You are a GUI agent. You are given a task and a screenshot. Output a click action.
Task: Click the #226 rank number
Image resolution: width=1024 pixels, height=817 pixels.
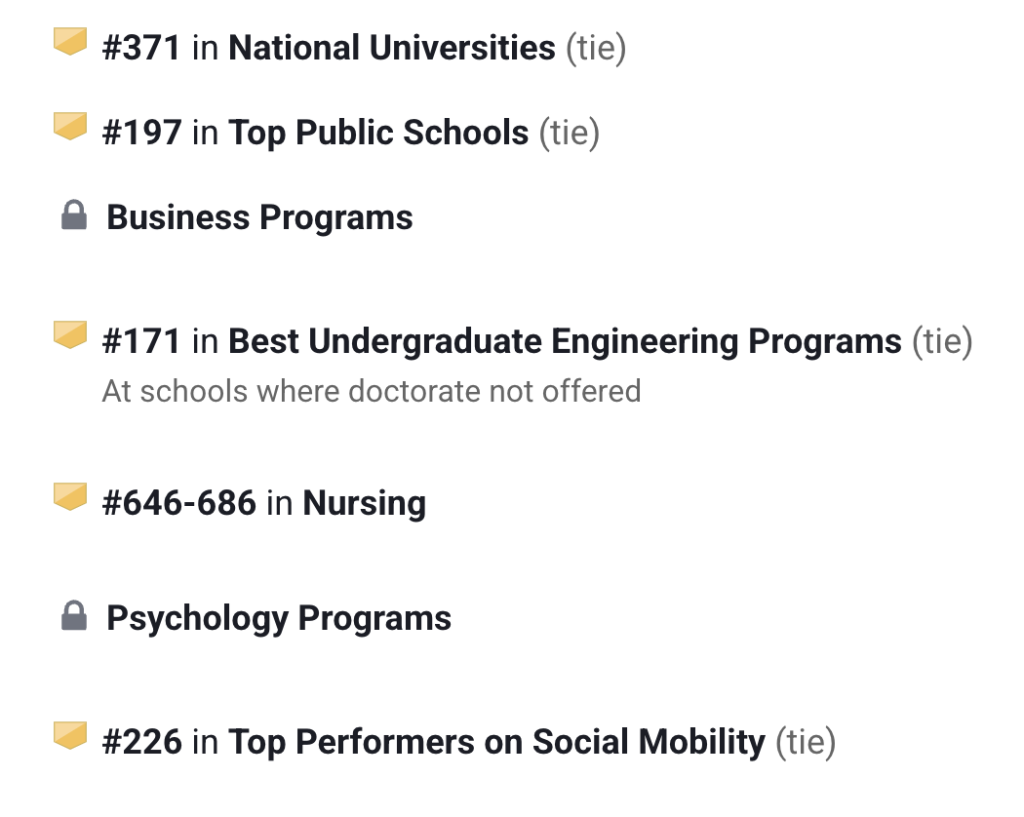[142, 743]
